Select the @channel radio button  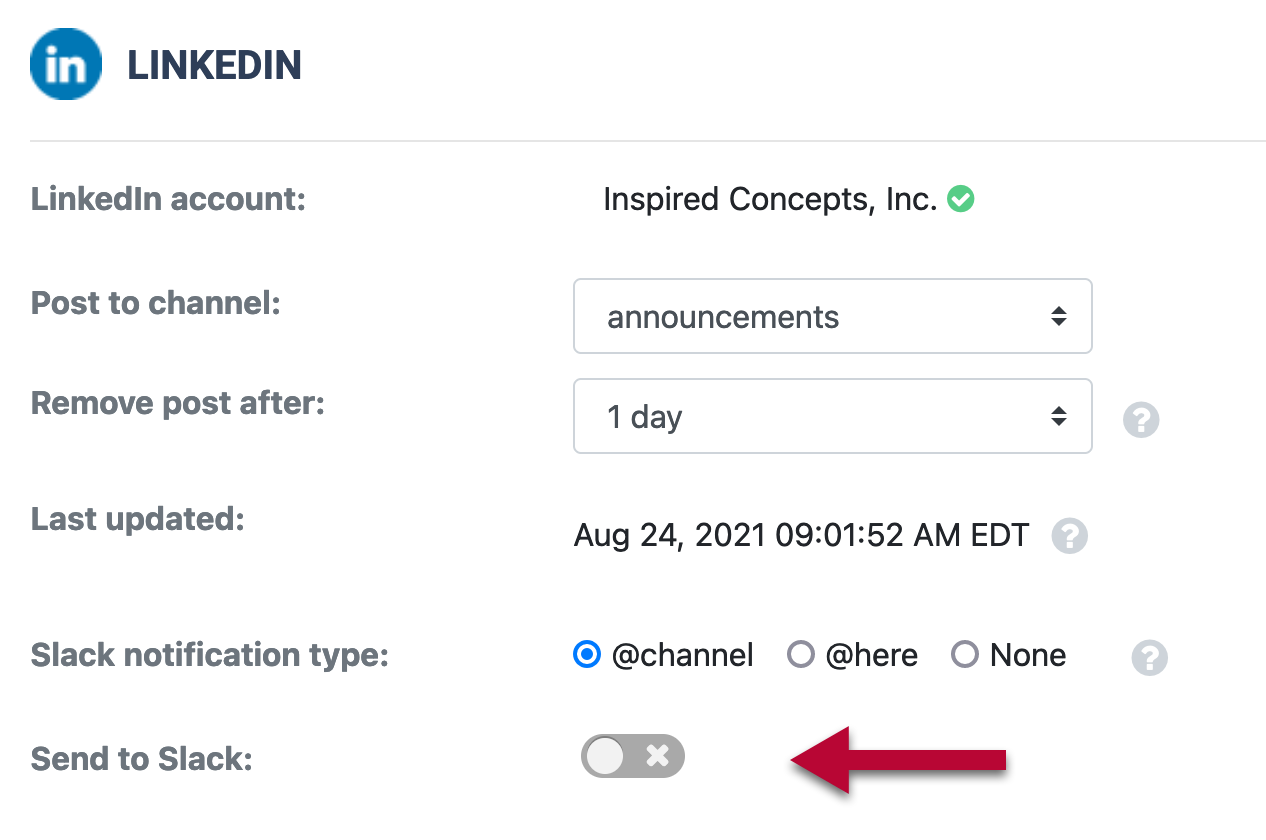tap(587, 655)
